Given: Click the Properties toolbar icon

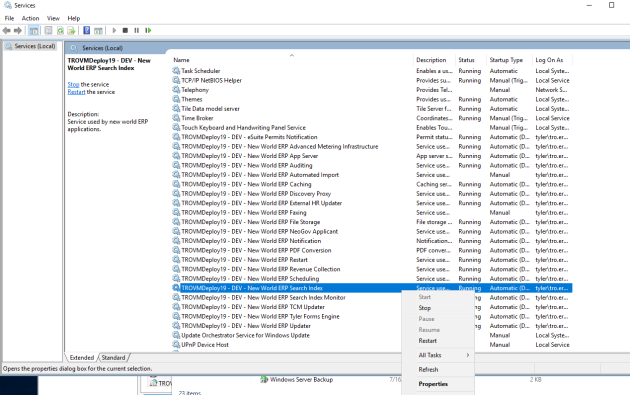Looking at the screenshot, I should pos(48,31).
